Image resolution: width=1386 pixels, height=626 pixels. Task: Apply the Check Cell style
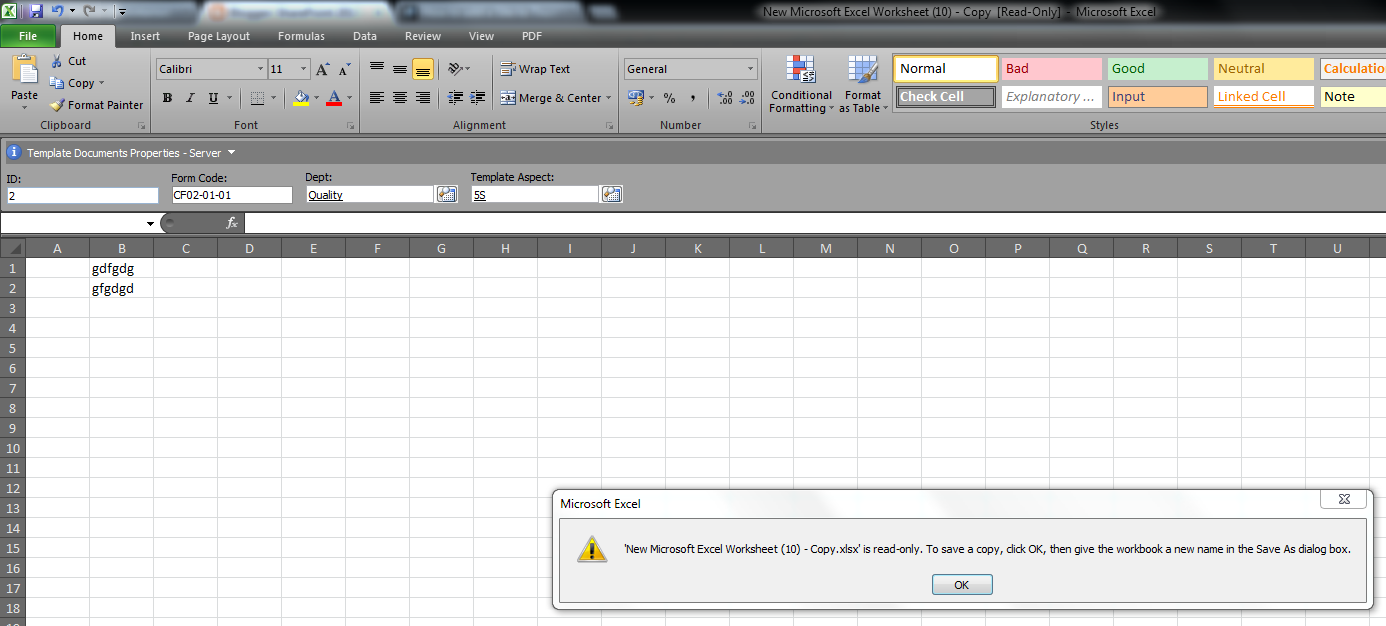click(945, 97)
